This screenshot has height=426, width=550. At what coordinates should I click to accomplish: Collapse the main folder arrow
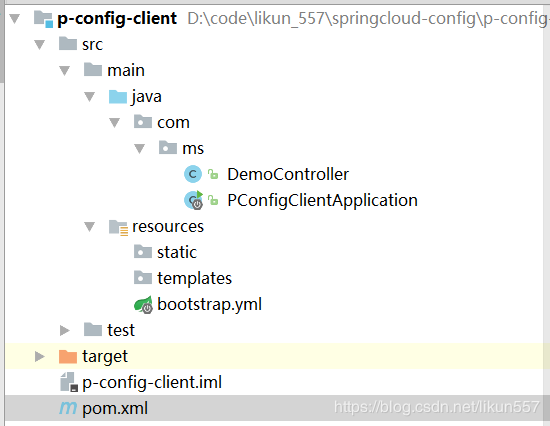(64, 71)
